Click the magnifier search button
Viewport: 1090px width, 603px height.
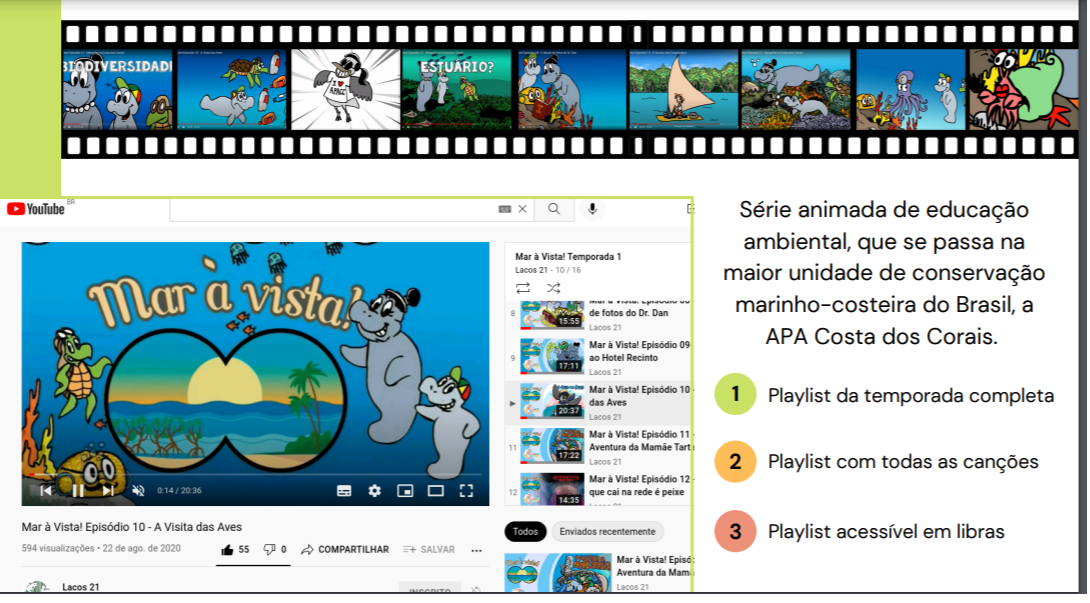pos(554,209)
